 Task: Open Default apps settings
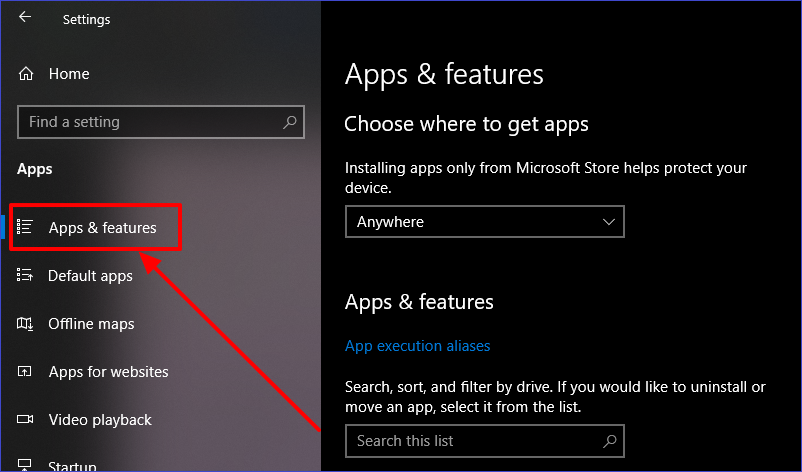90,276
